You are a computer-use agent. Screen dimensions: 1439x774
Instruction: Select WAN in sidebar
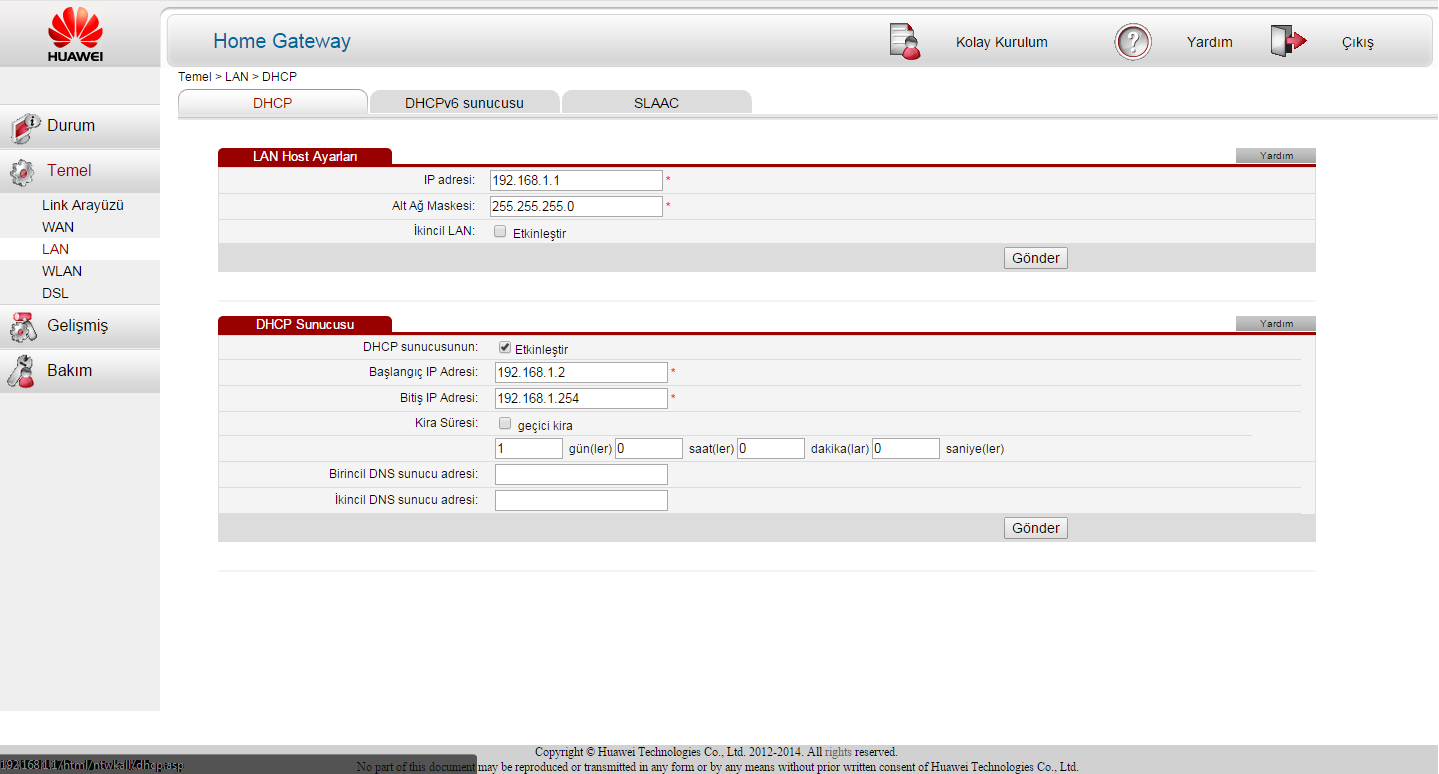[x=58, y=227]
